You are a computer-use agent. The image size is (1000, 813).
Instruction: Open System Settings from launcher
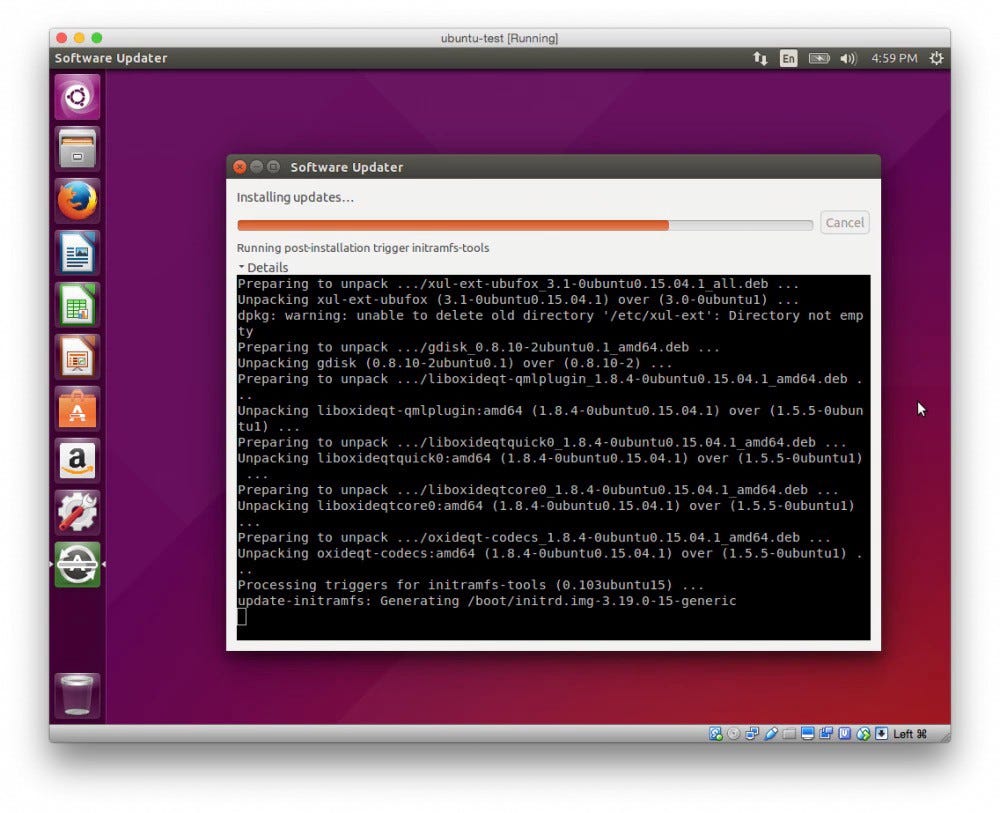tap(77, 513)
